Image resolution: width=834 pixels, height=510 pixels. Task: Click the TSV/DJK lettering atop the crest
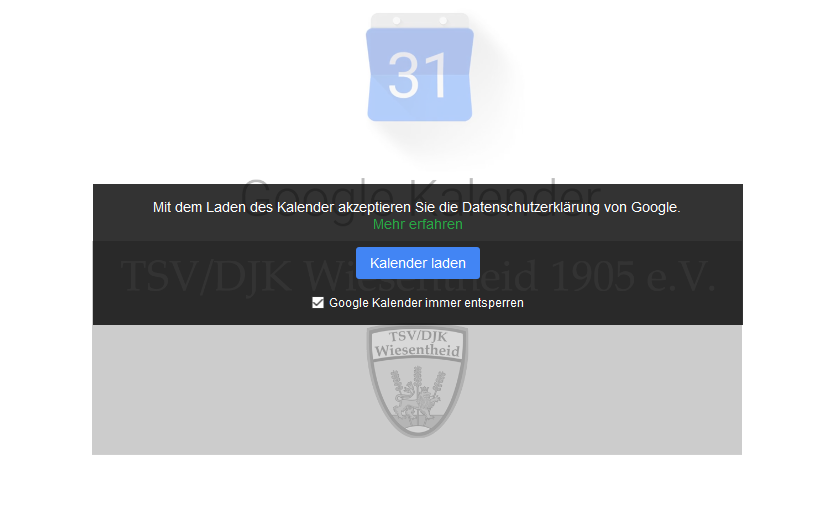coord(417,336)
